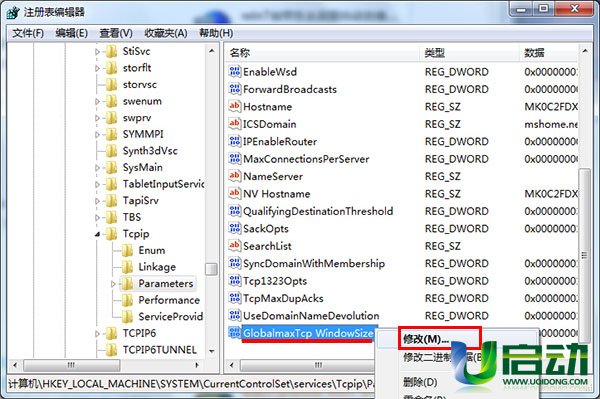Click the swenum folder icon

pyautogui.click(x=111, y=101)
